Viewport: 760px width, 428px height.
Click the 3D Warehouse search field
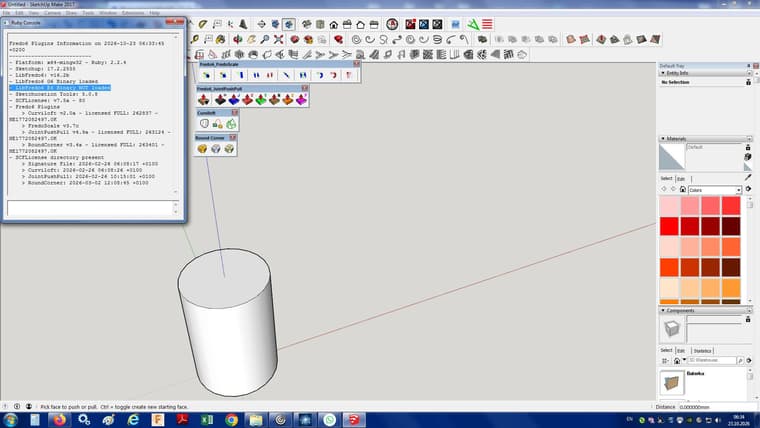(x=712, y=361)
